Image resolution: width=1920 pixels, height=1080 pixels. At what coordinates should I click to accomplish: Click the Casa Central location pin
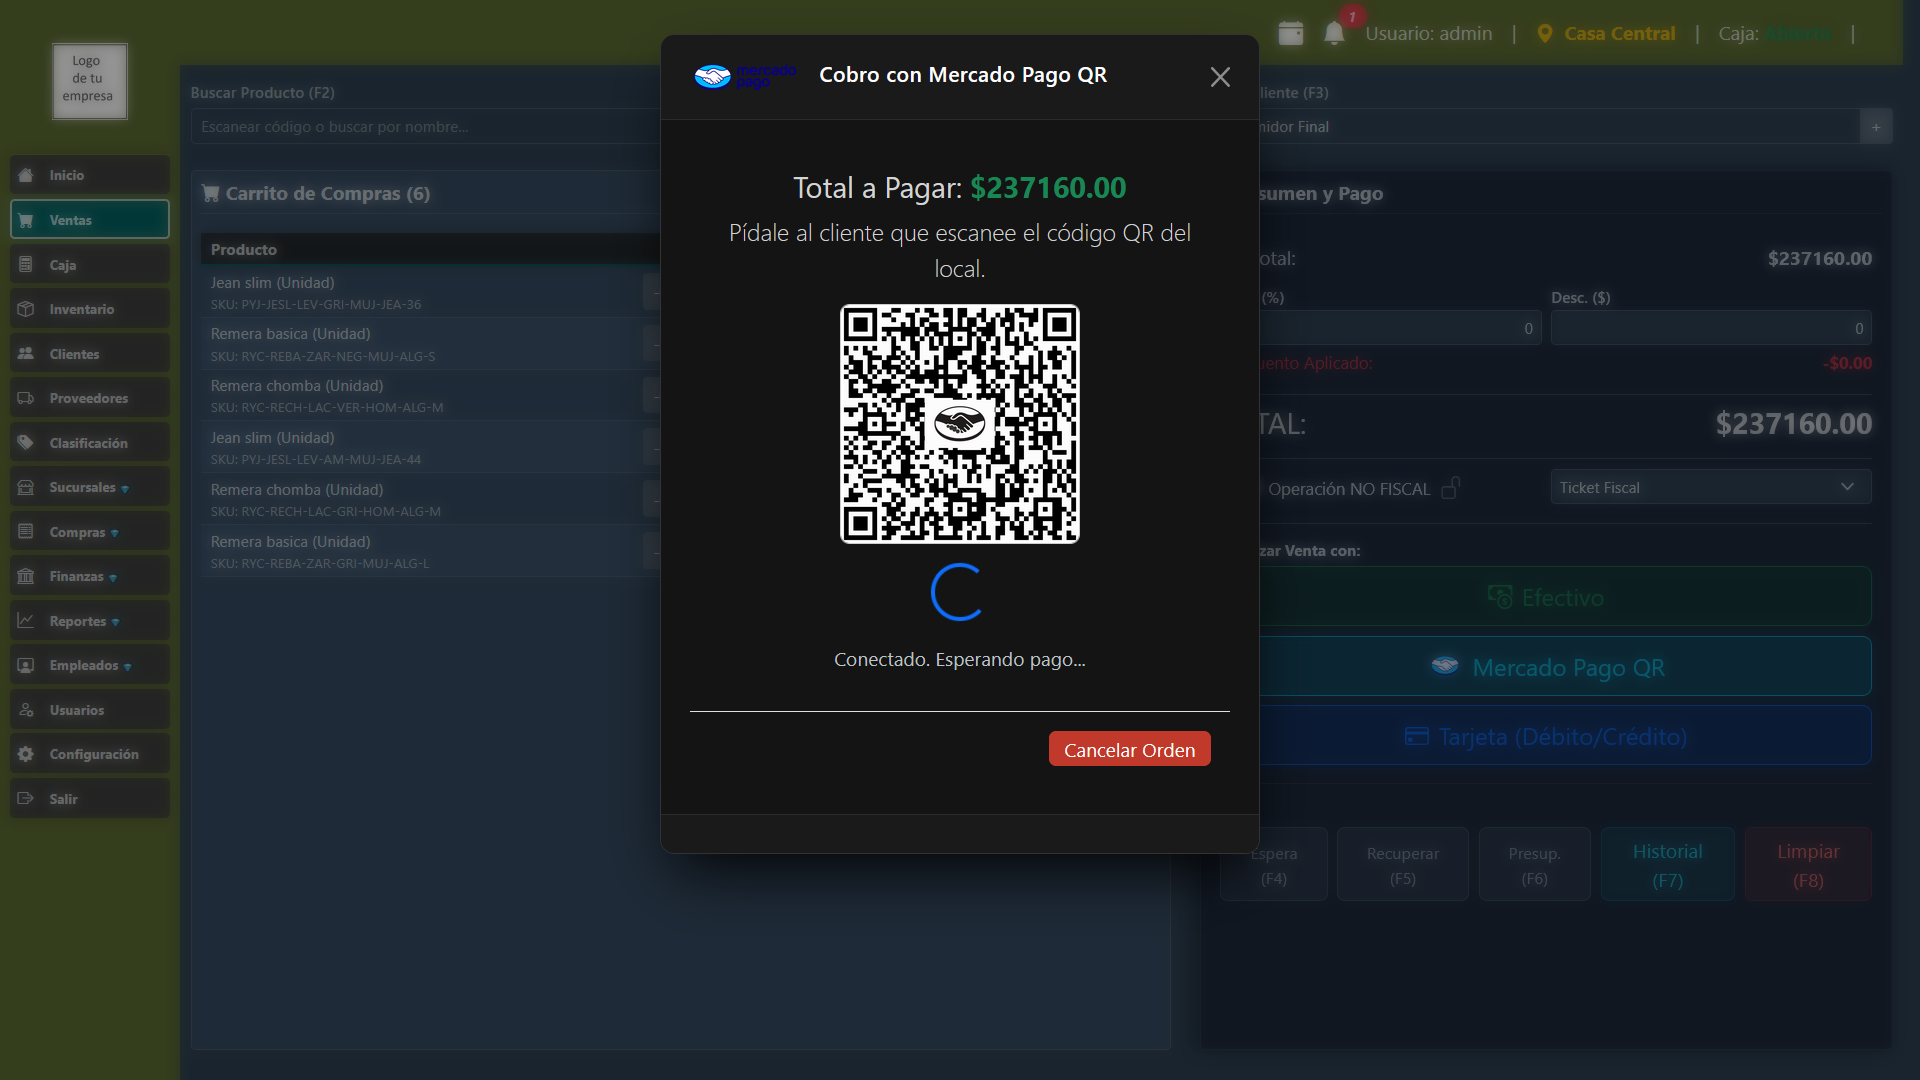1545,33
